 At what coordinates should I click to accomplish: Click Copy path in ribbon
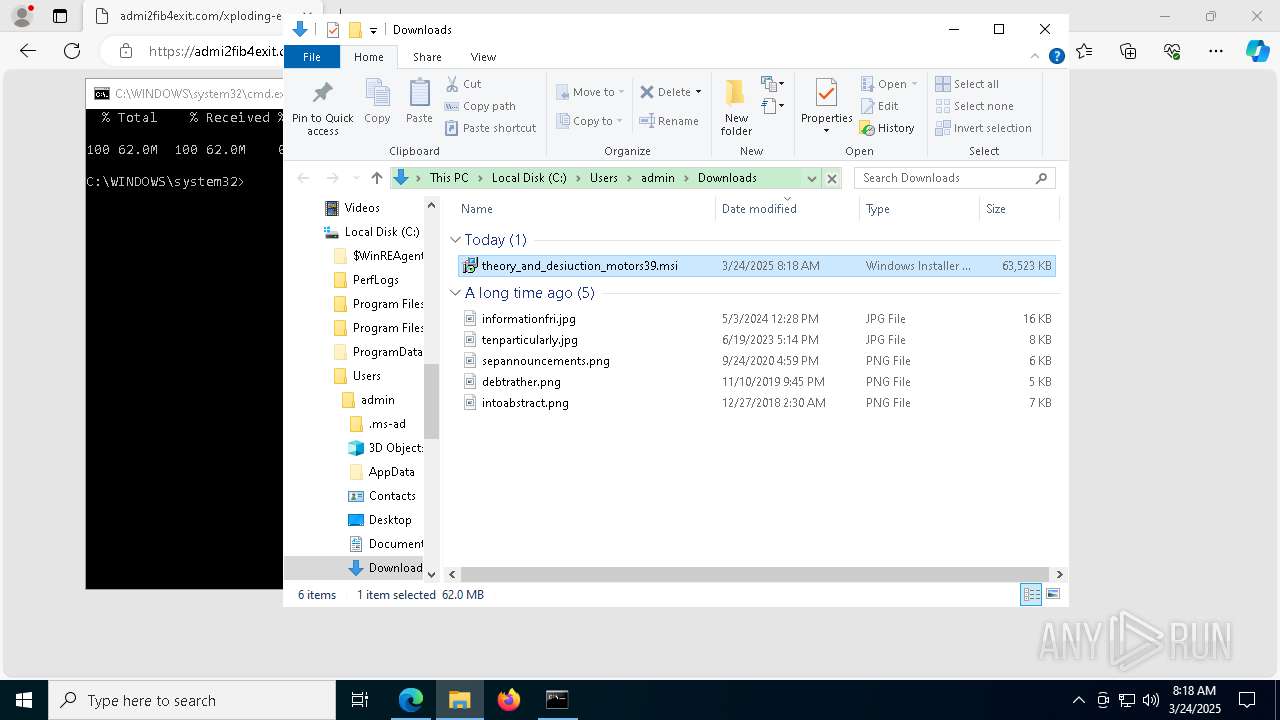click(480, 106)
